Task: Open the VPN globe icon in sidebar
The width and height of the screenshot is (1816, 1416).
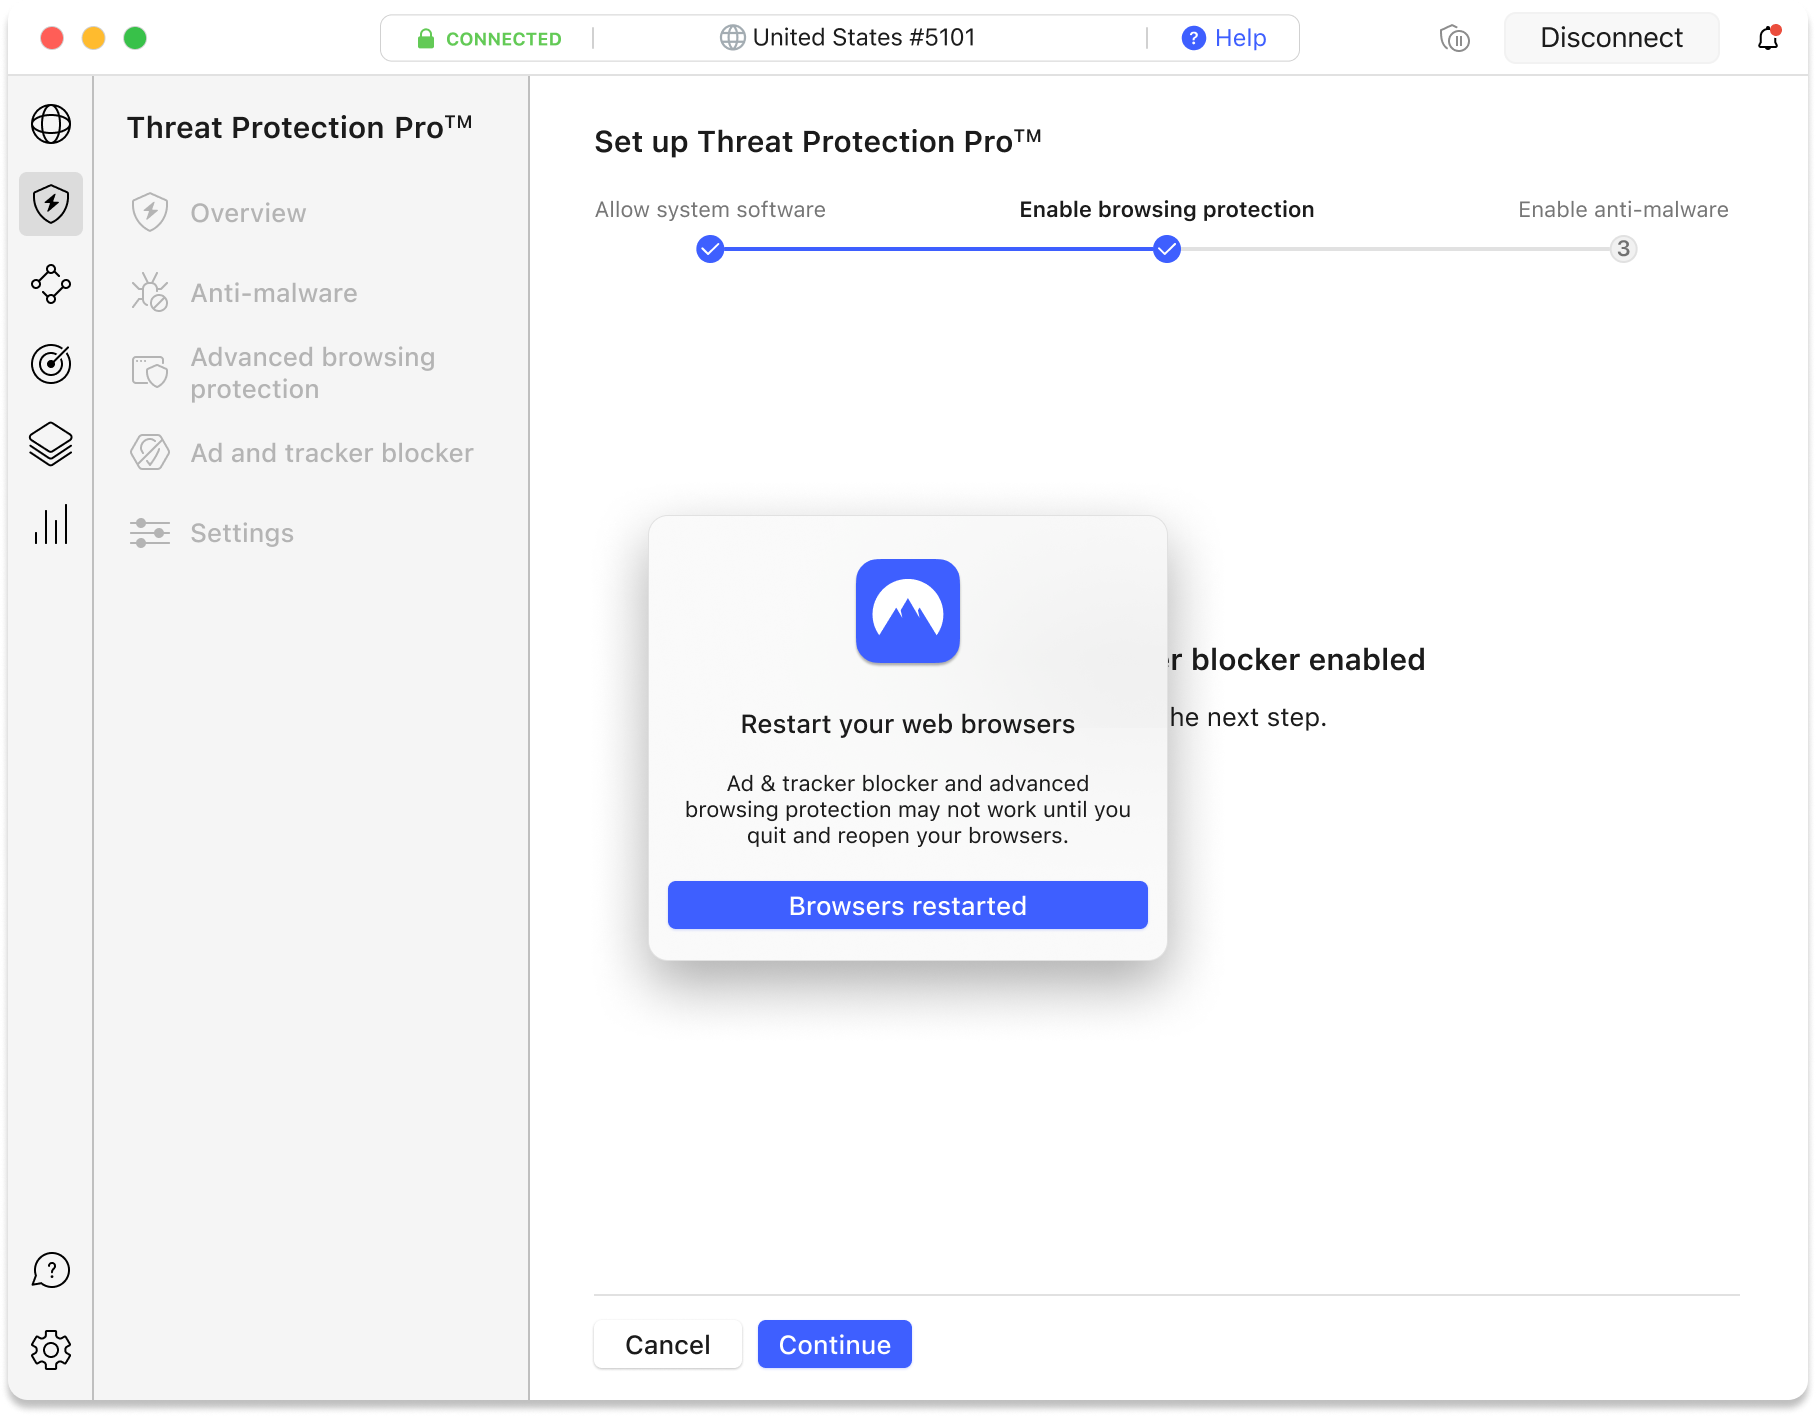Action: [x=51, y=125]
